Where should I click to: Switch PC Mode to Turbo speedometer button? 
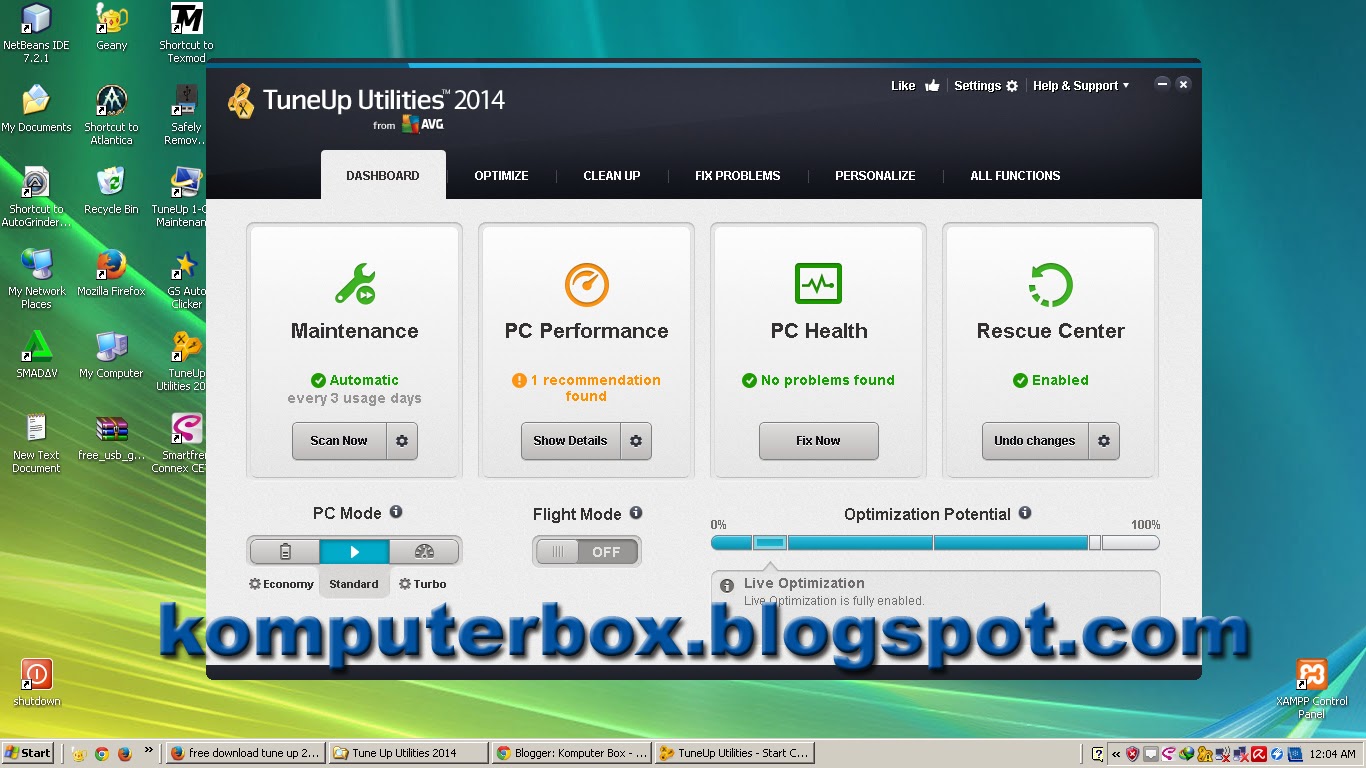(424, 551)
